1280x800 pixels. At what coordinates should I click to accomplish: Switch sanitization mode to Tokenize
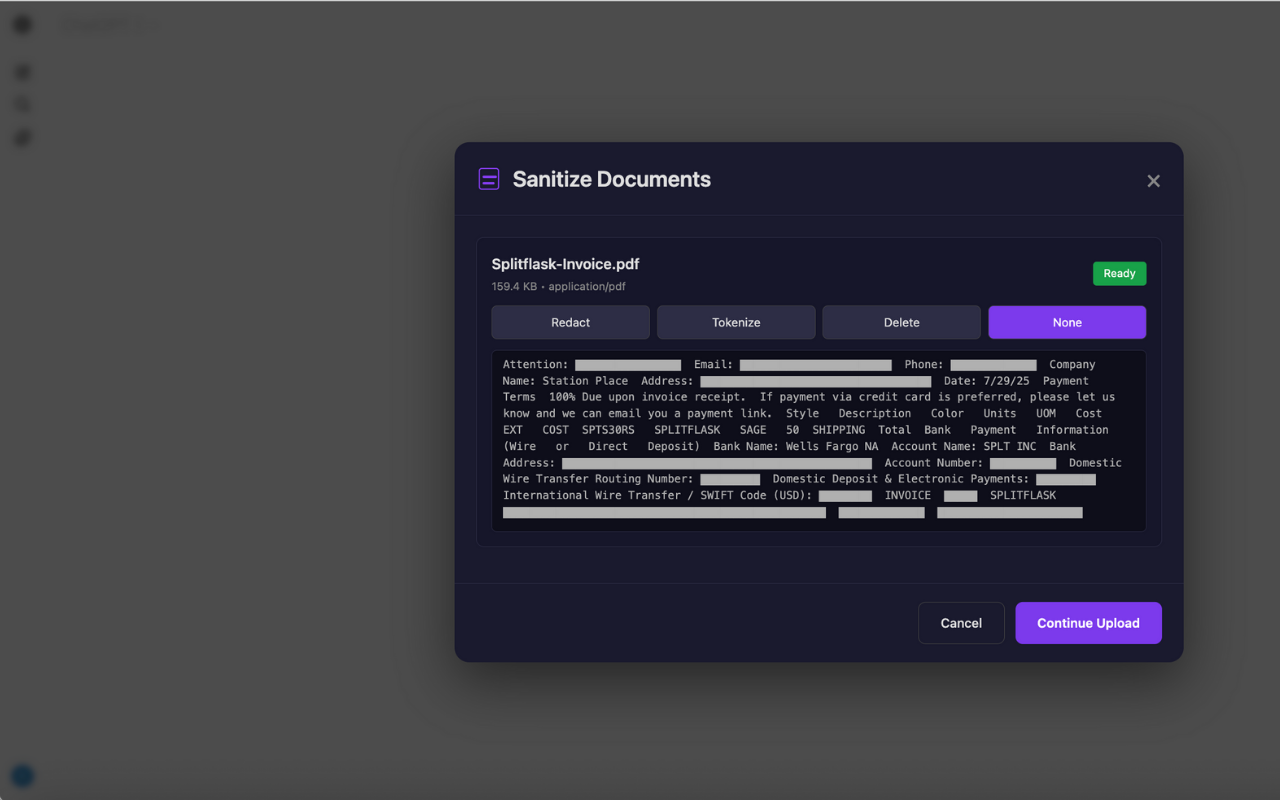(x=736, y=322)
